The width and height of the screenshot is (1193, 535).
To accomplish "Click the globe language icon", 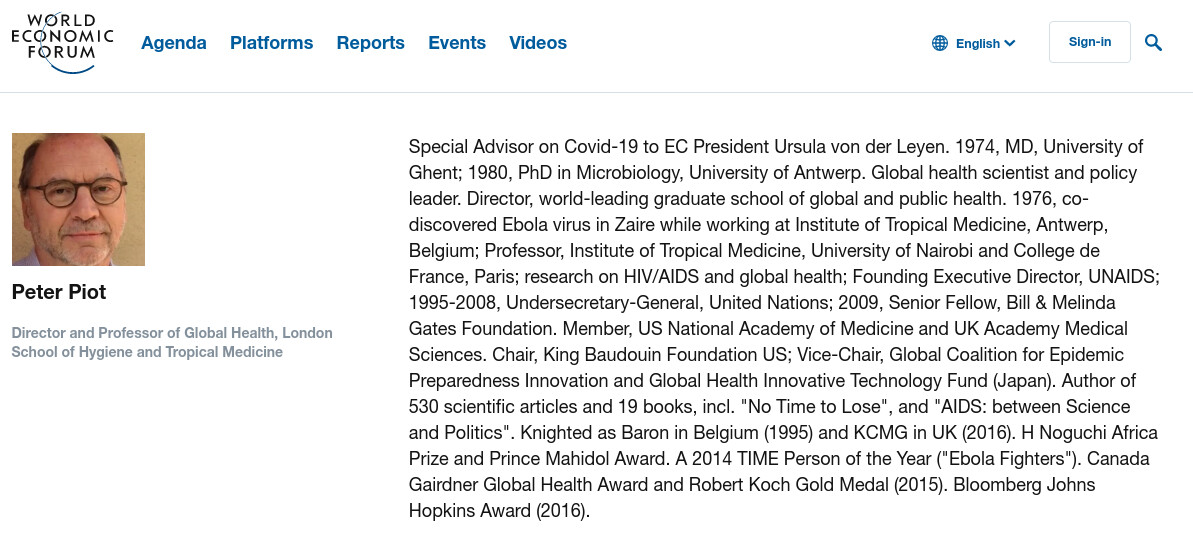I will (940, 43).
